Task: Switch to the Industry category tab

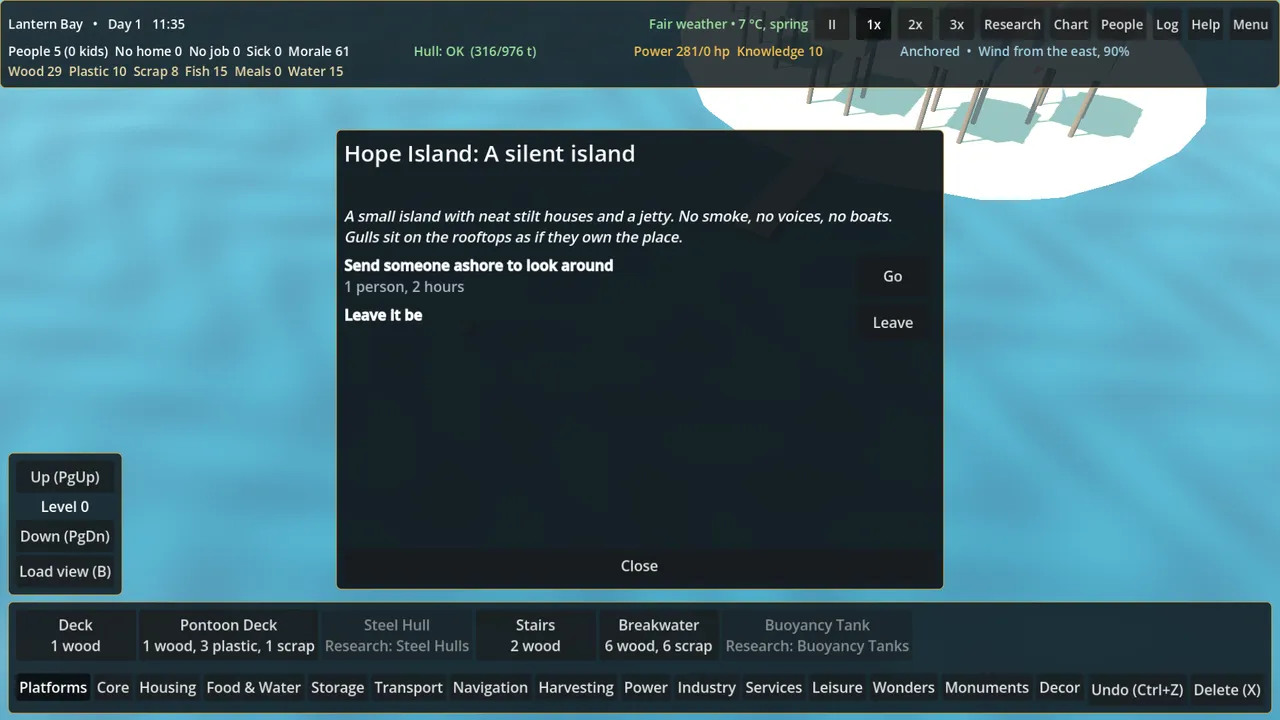Action: point(706,688)
